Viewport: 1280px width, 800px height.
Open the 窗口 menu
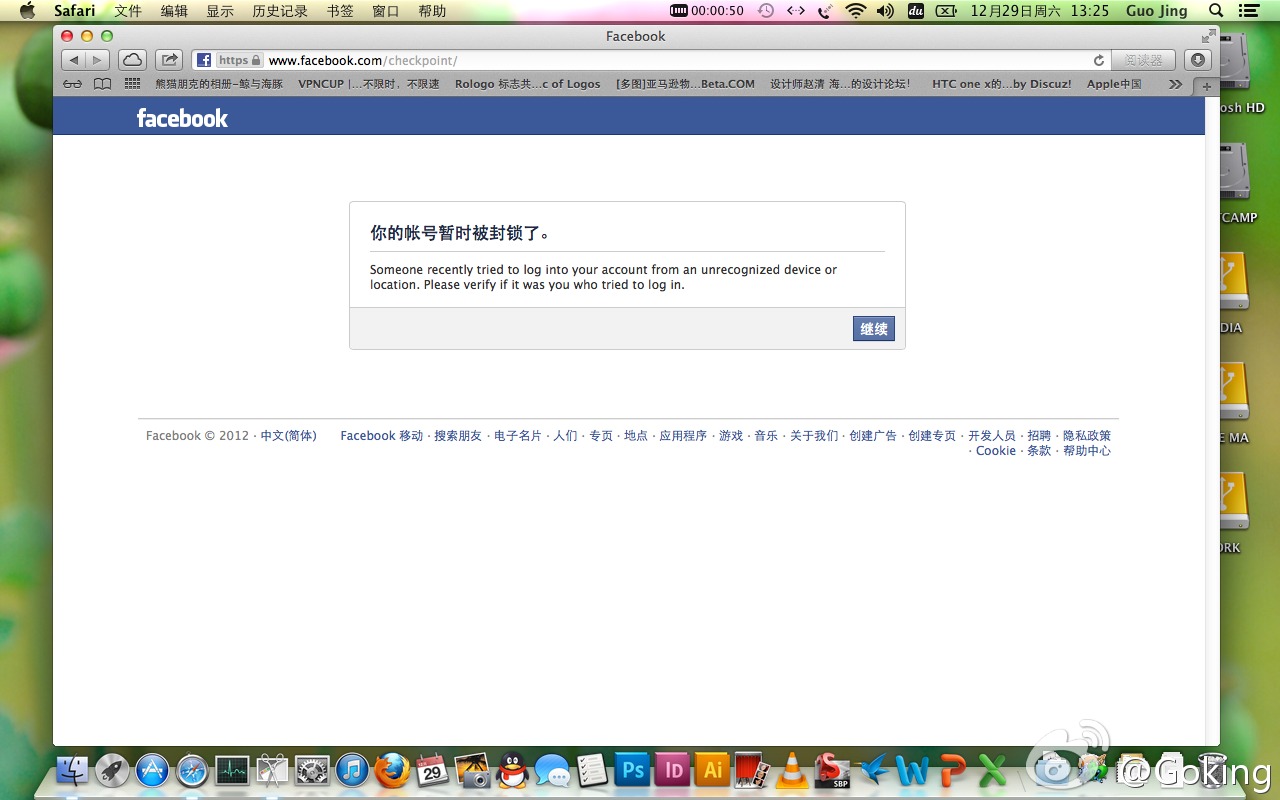(x=386, y=11)
